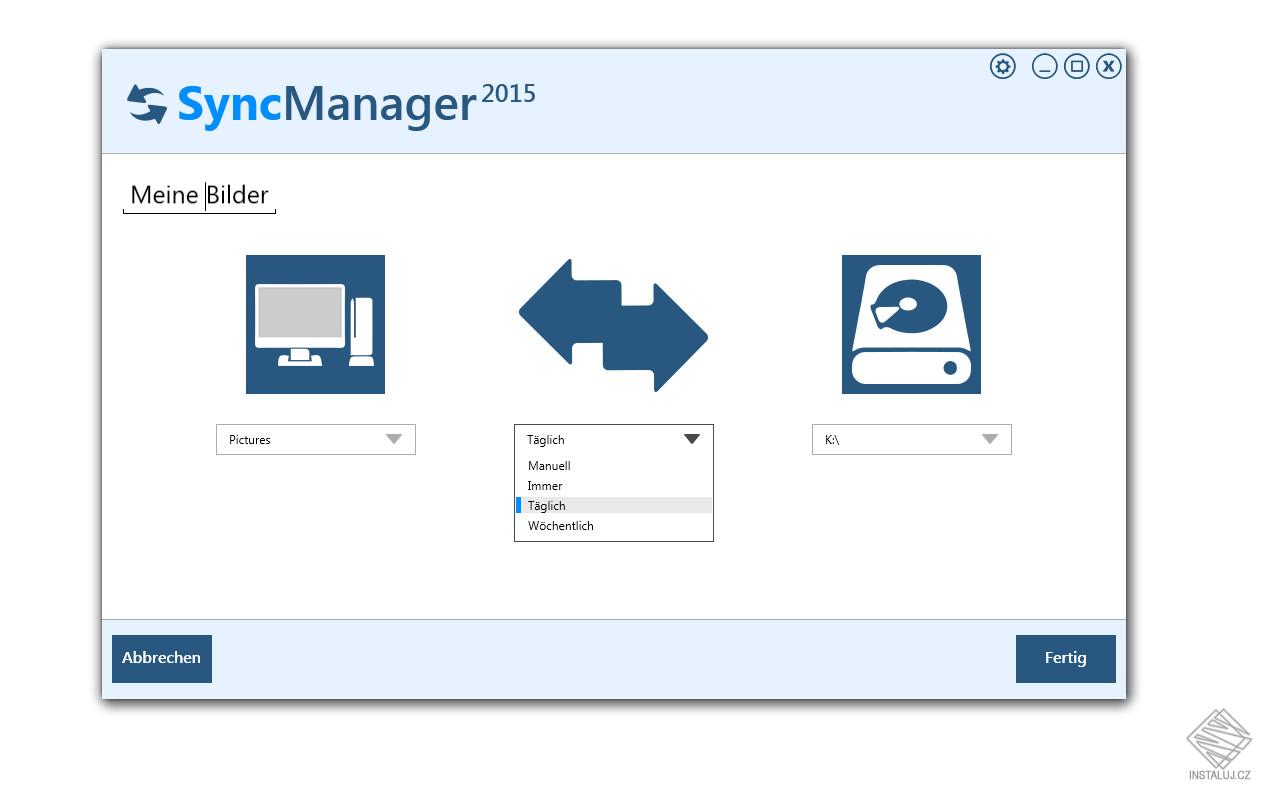Image resolution: width=1270 pixels, height=802 pixels.
Task: Click the two-way sync arrows icon
Action: tap(613, 325)
